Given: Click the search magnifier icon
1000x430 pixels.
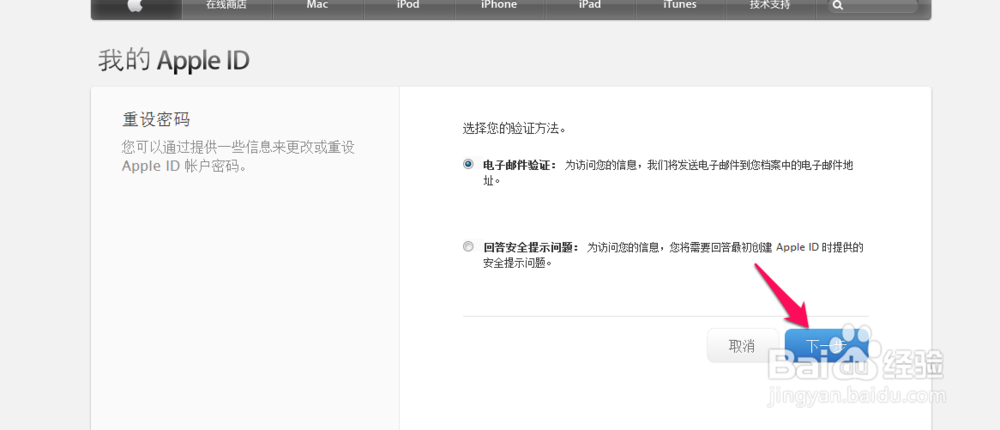Looking at the screenshot, I should click(837, 5).
